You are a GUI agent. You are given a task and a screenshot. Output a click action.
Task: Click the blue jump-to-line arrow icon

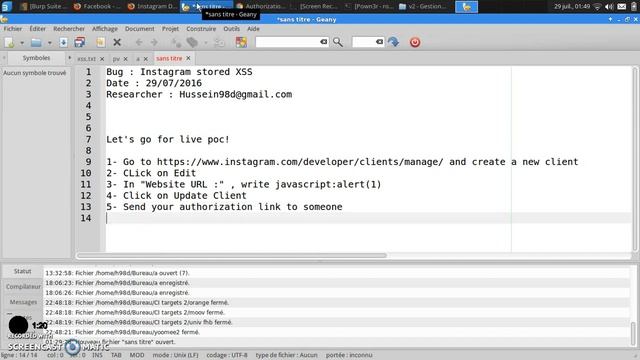(x=393, y=42)
